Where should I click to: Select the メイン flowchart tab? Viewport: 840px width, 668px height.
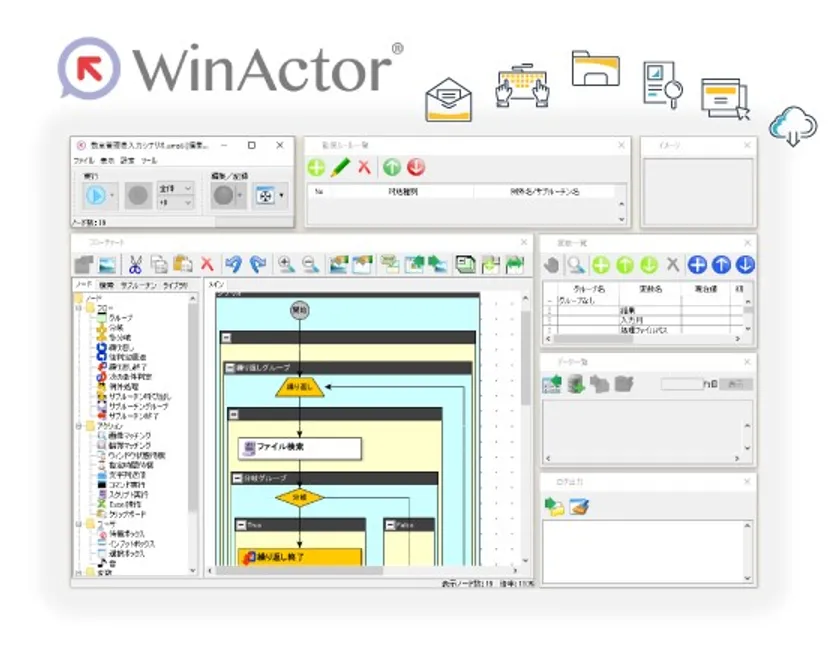click(216, 284)
